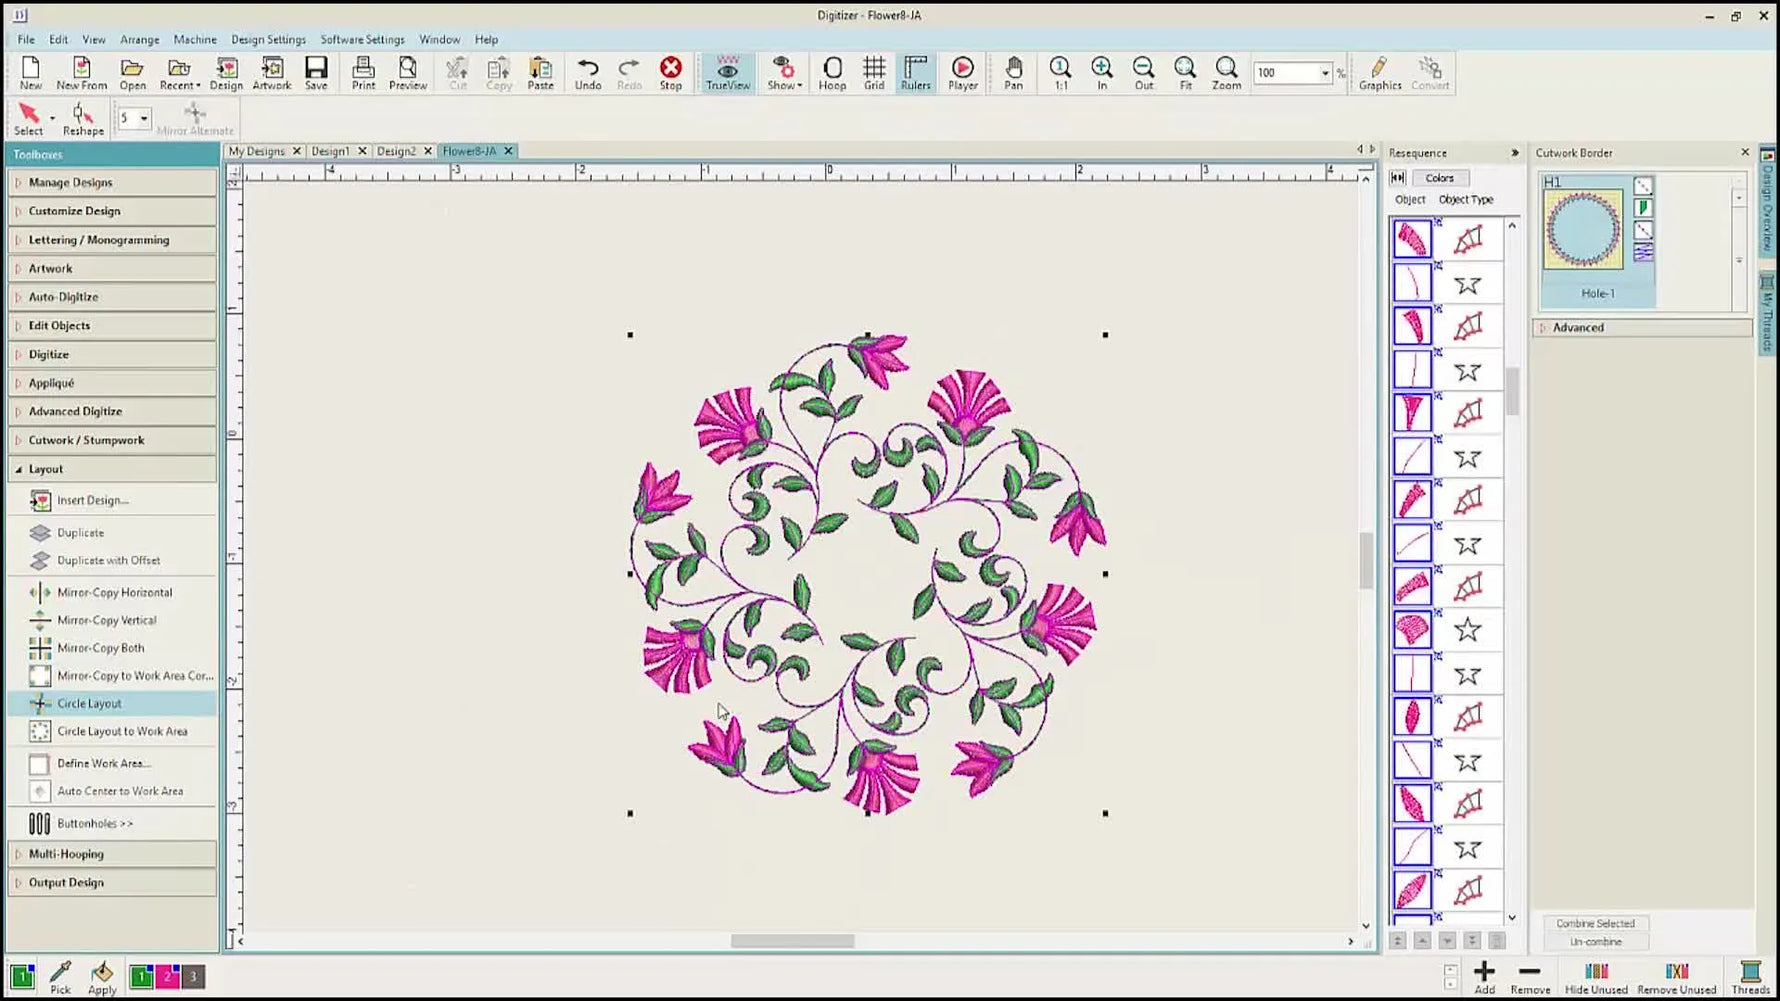This screenshot has width=1780, height=1001.
Task: Click the Apply color tool
Action: tap(102, 977)
